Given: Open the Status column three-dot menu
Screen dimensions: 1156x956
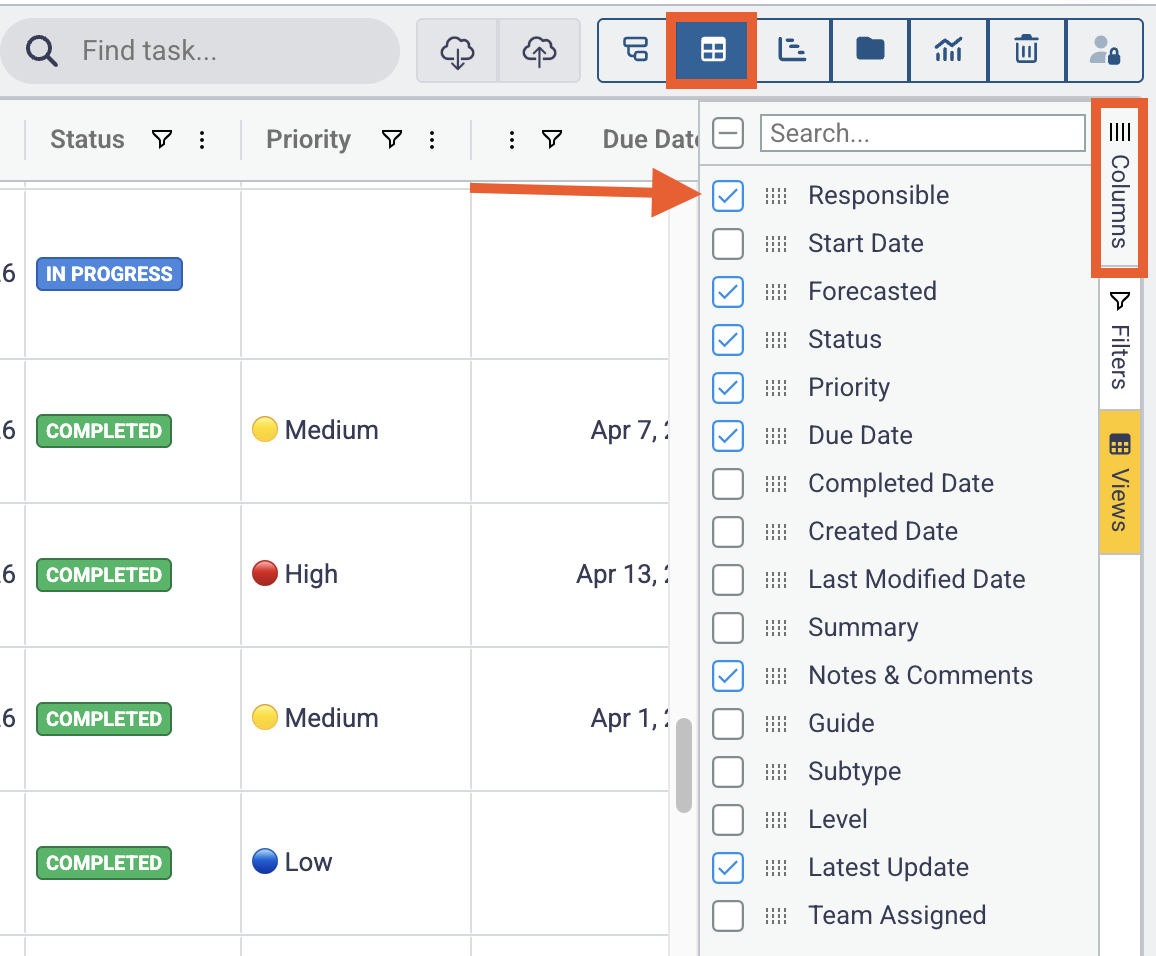Looking at the screenshot, I should click(202, 139).
